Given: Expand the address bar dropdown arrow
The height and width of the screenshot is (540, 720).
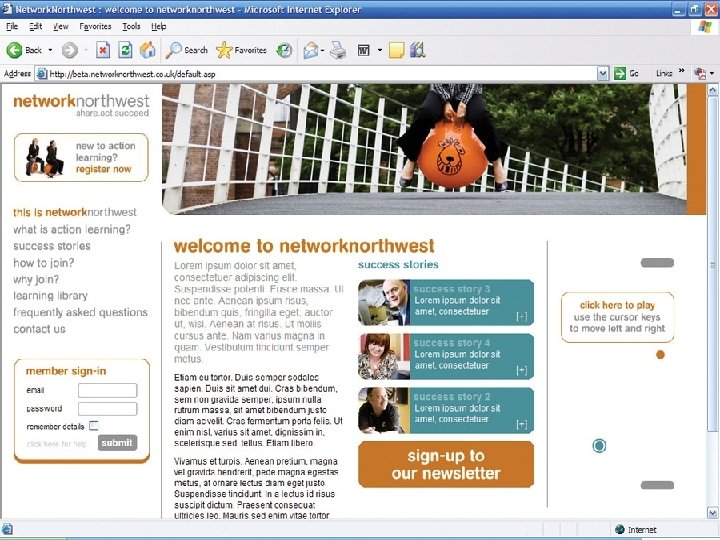Looking at the screenshot, I should coord(603,73).
